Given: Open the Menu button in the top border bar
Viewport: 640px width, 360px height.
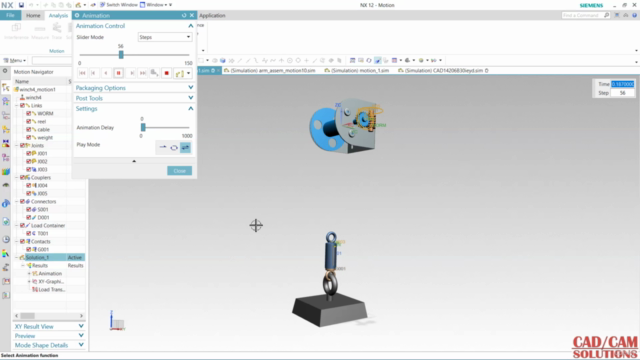Looking at the screenshot, I should point(15,60).
